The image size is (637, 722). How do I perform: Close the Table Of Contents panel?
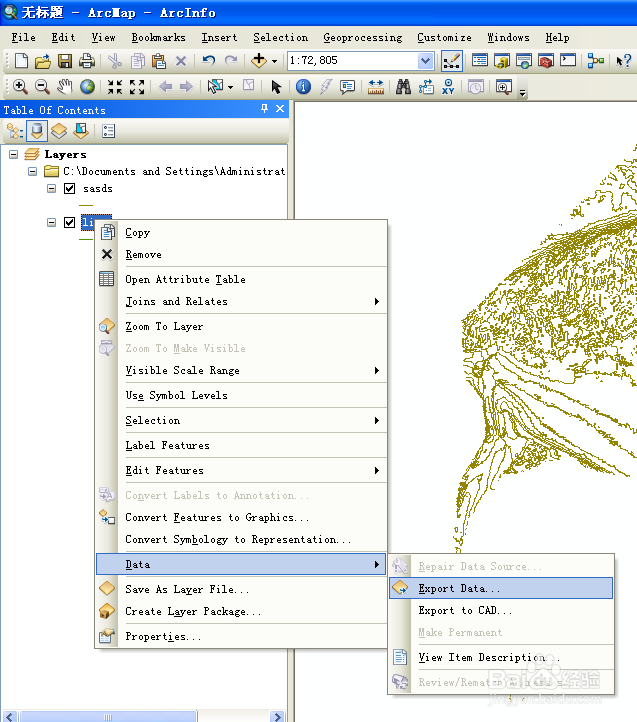coord(280,109)
